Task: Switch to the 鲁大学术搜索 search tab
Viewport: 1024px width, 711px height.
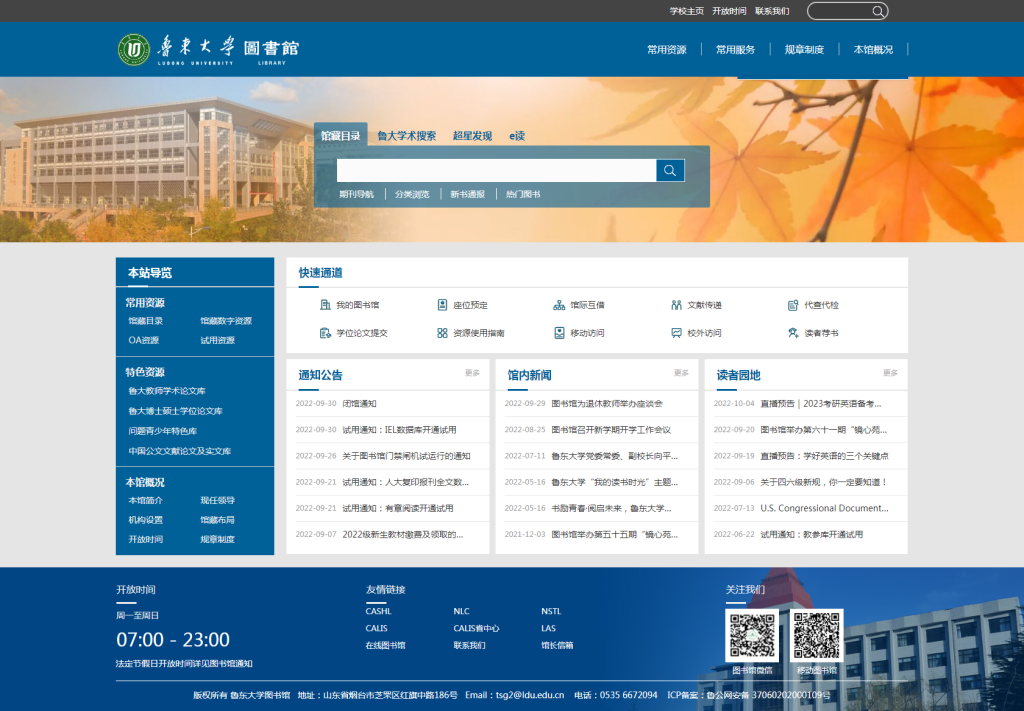Action: [x=406, y=136]
